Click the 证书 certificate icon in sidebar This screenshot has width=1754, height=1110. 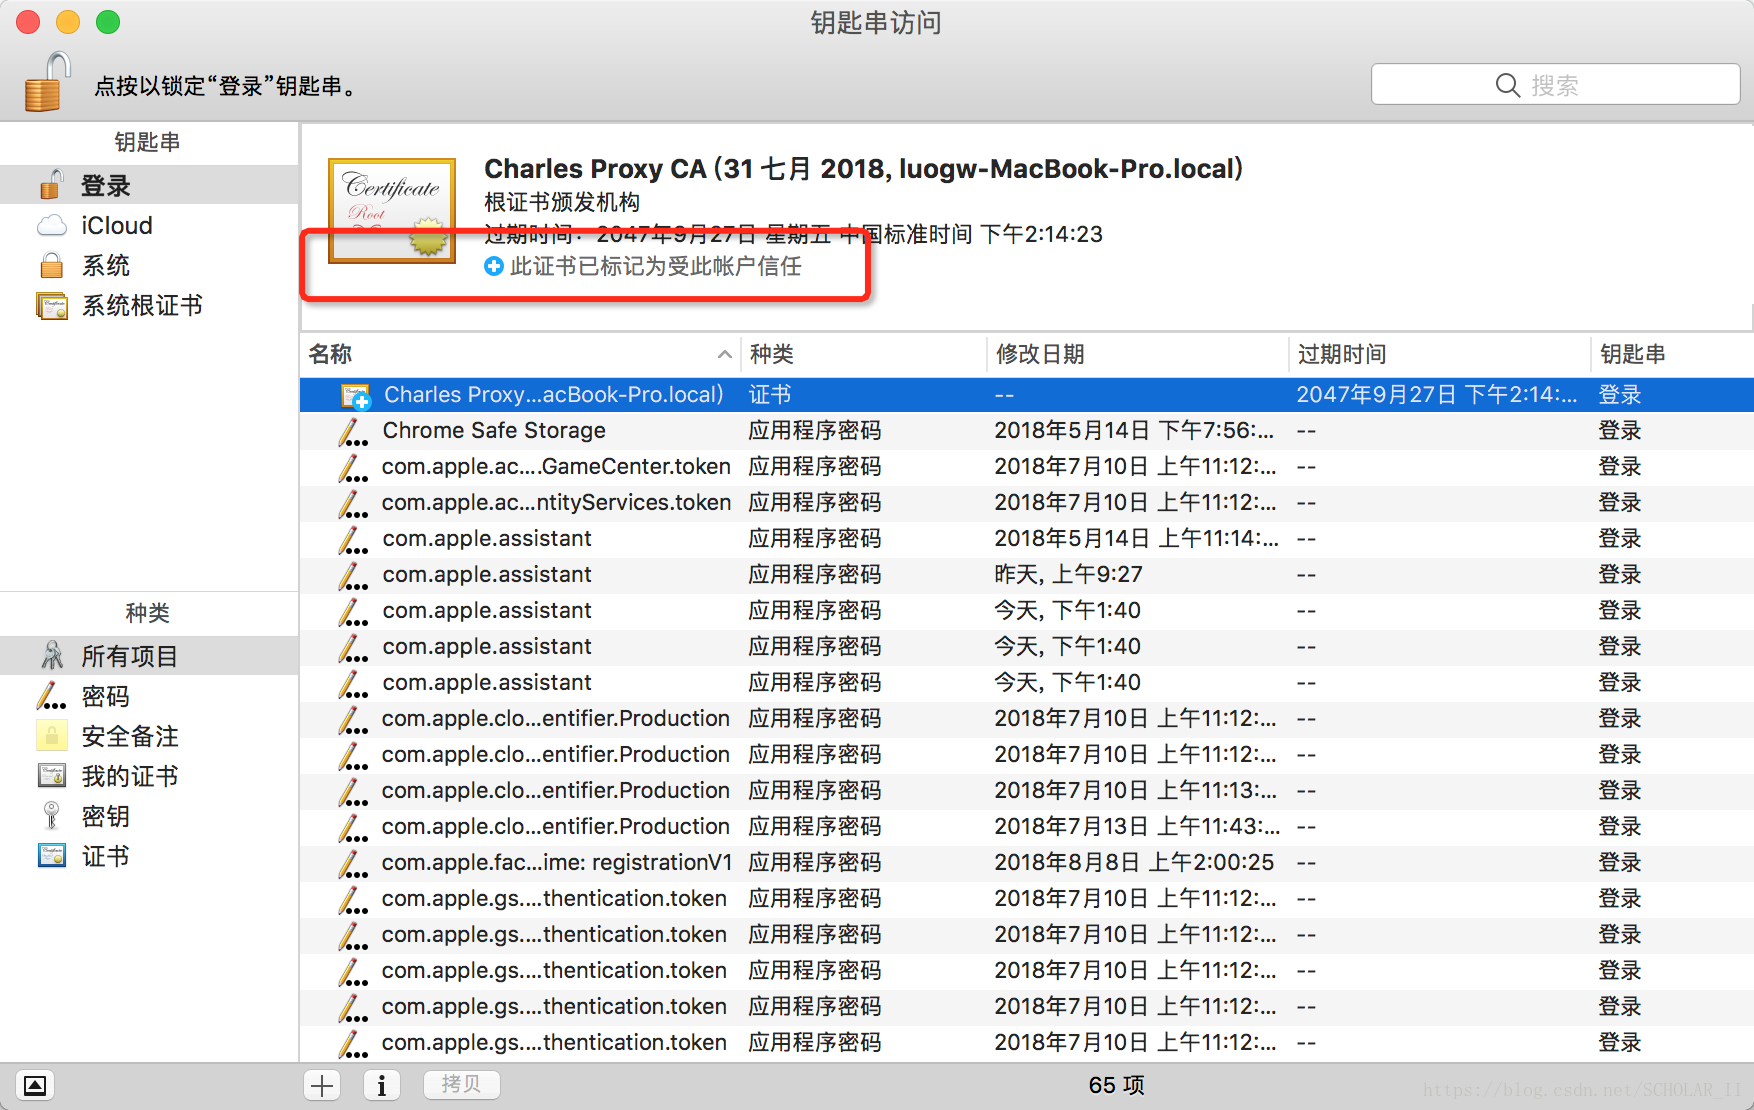point(52,856)
